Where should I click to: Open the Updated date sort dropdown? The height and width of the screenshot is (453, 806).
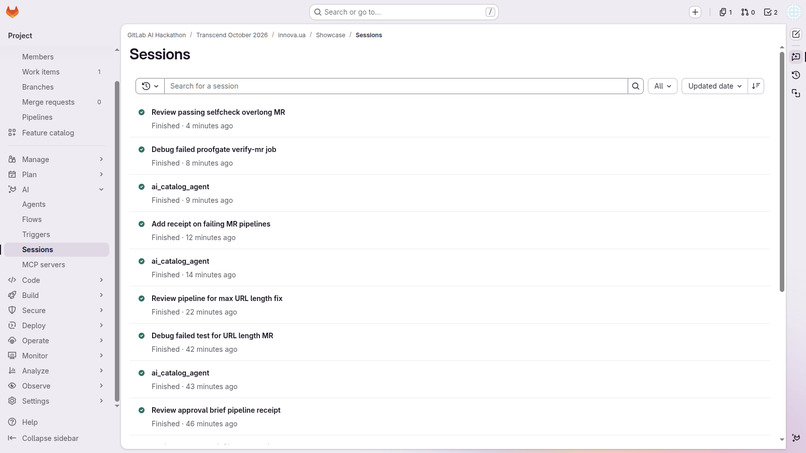(715, 86)
